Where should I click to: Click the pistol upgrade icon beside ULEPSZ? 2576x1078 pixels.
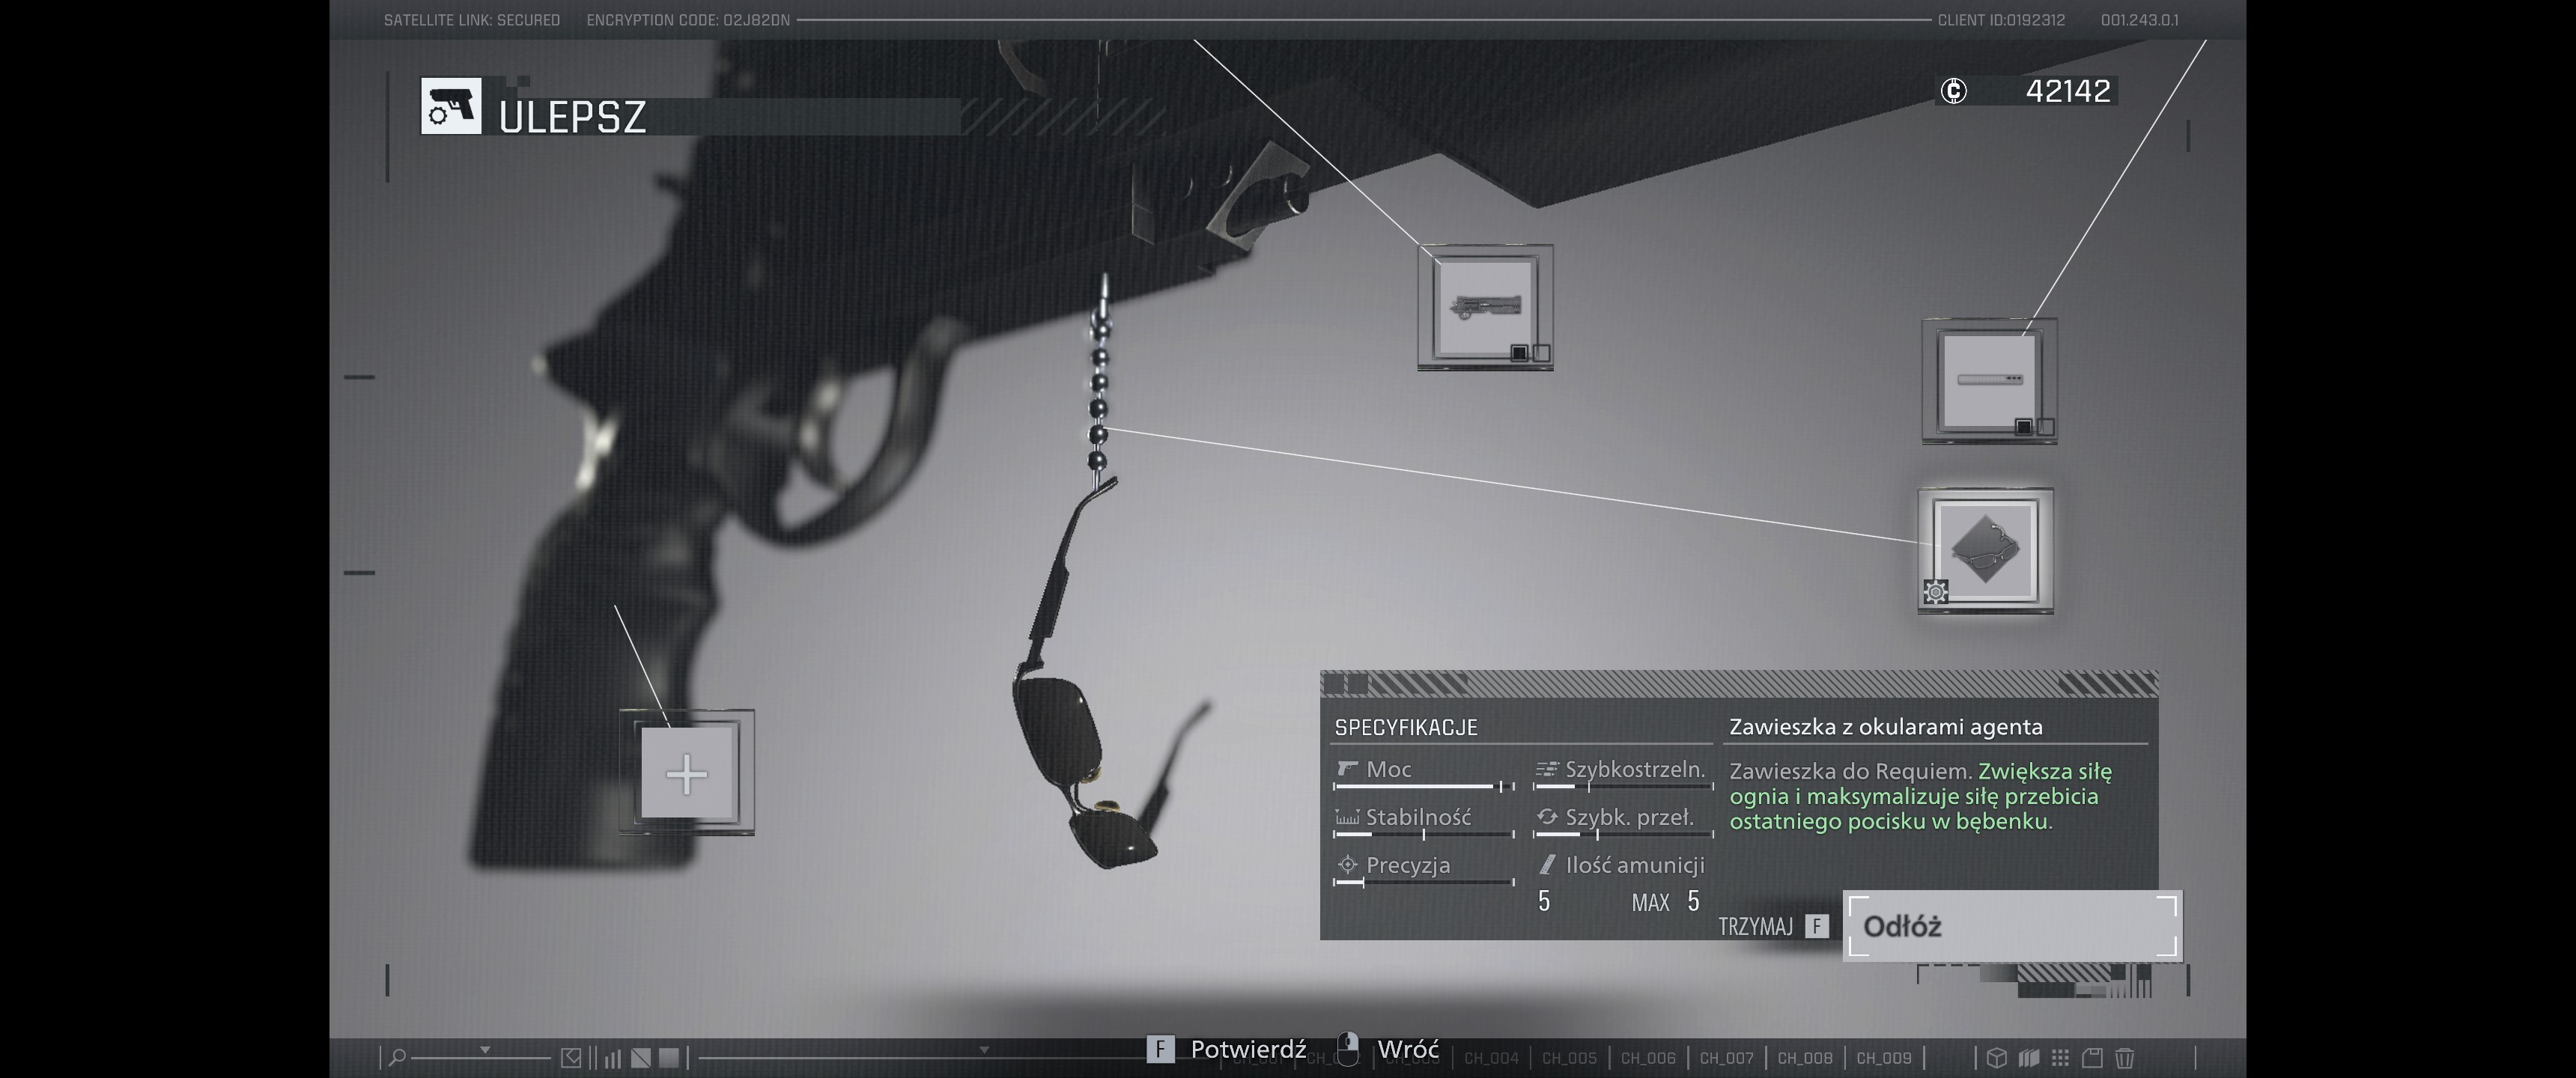coord(450,106)
